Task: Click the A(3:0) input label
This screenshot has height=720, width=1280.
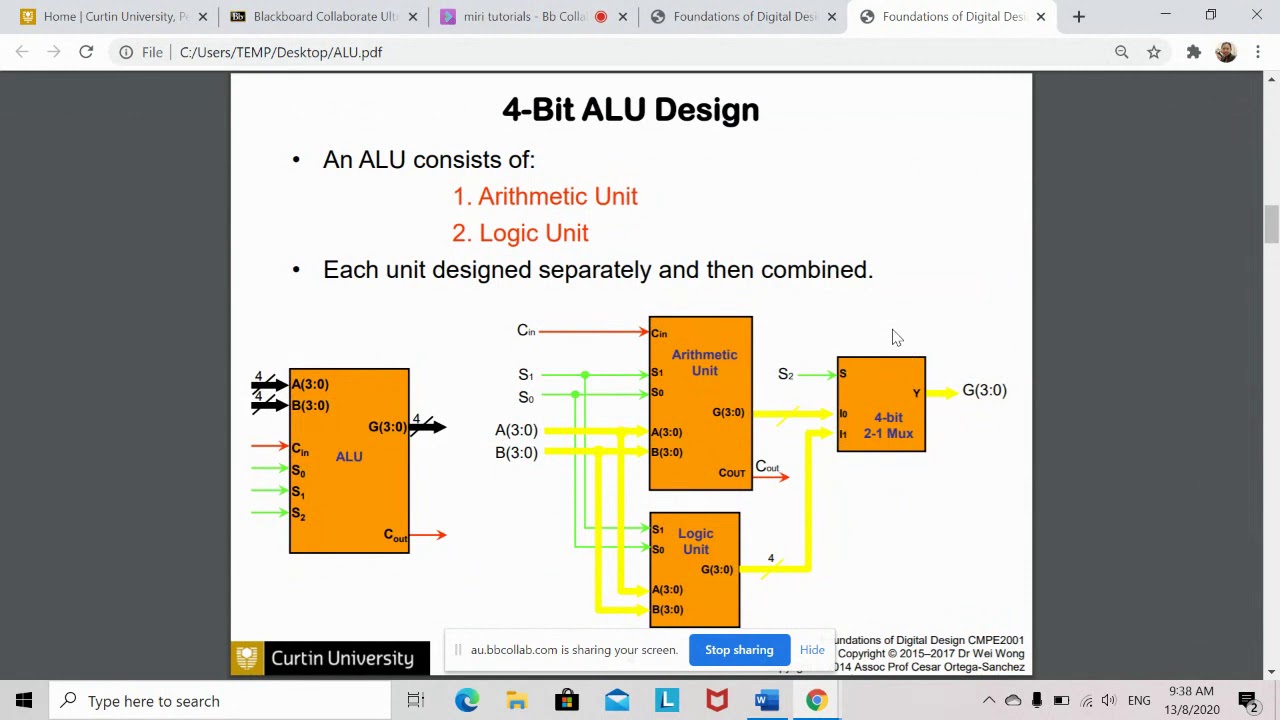Action: click(x=516, y=430)
